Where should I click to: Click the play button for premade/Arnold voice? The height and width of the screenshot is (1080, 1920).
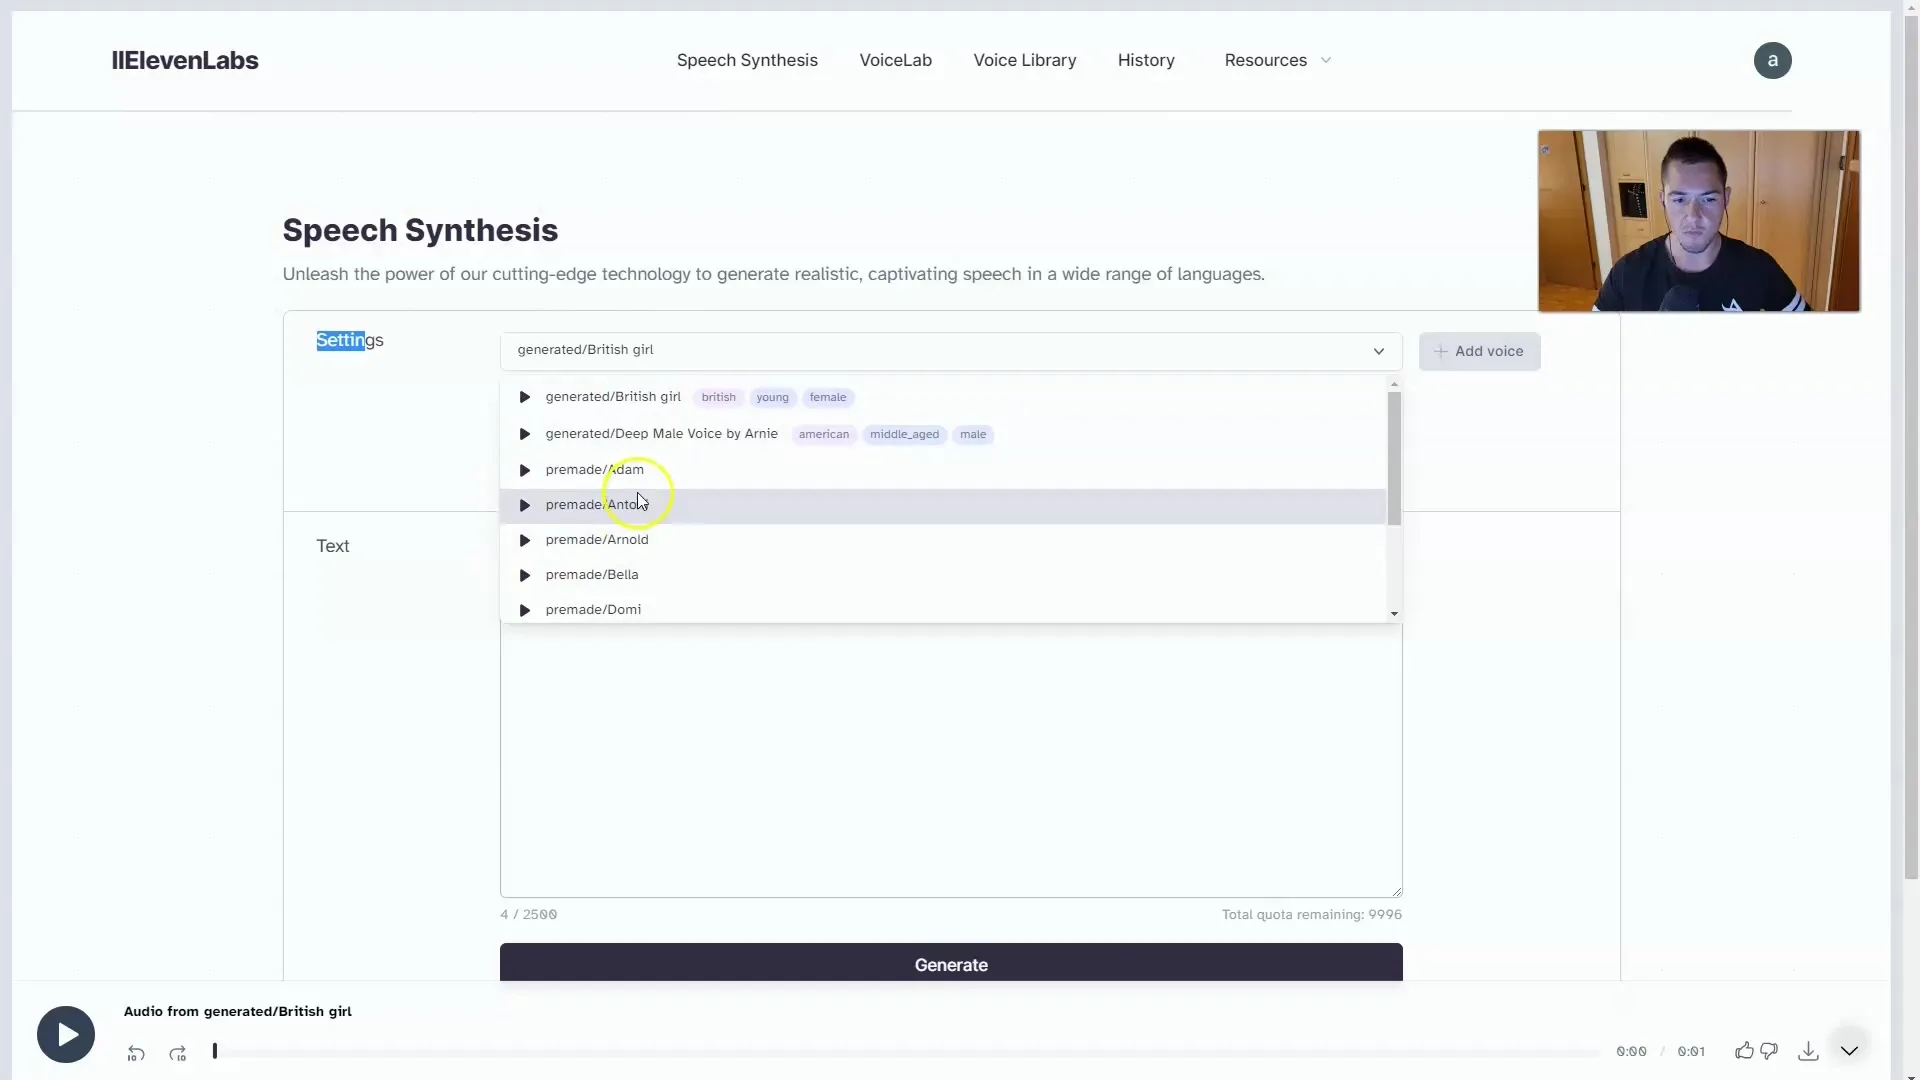coord(525,539)
